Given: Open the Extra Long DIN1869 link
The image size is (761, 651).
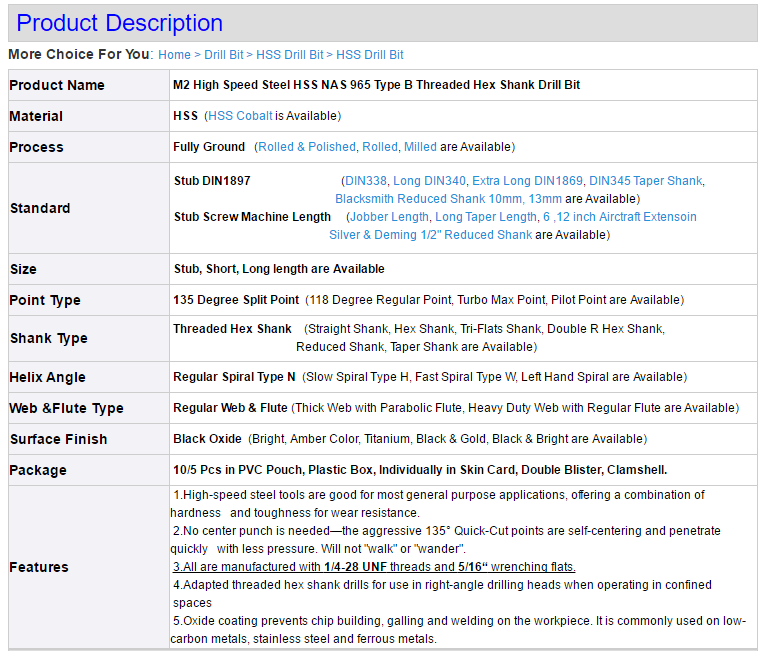Looking at the screenshot, I should (x=527, y=181).
